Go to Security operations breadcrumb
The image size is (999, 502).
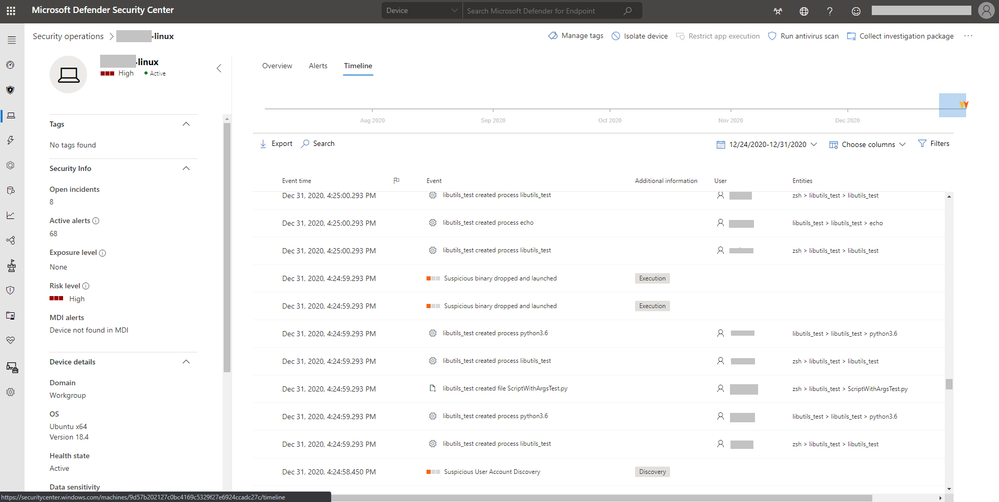click(x=68, y=36)
